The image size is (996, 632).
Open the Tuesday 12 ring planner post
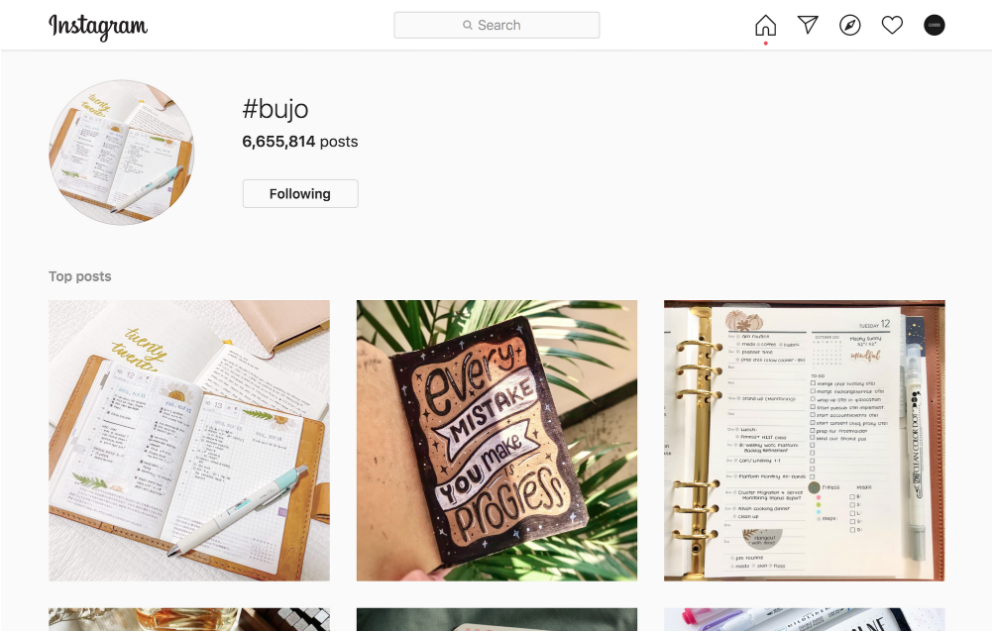(804, 441)
